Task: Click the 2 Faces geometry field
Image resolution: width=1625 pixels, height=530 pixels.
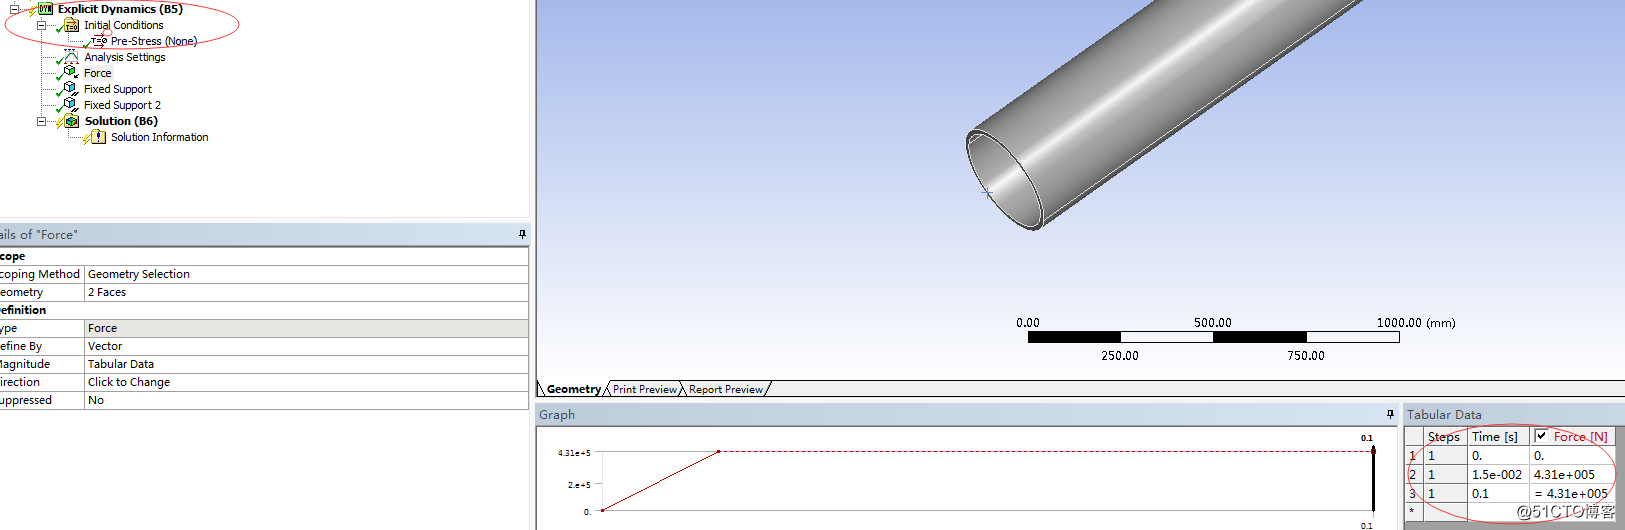Action: click(306, 292)
